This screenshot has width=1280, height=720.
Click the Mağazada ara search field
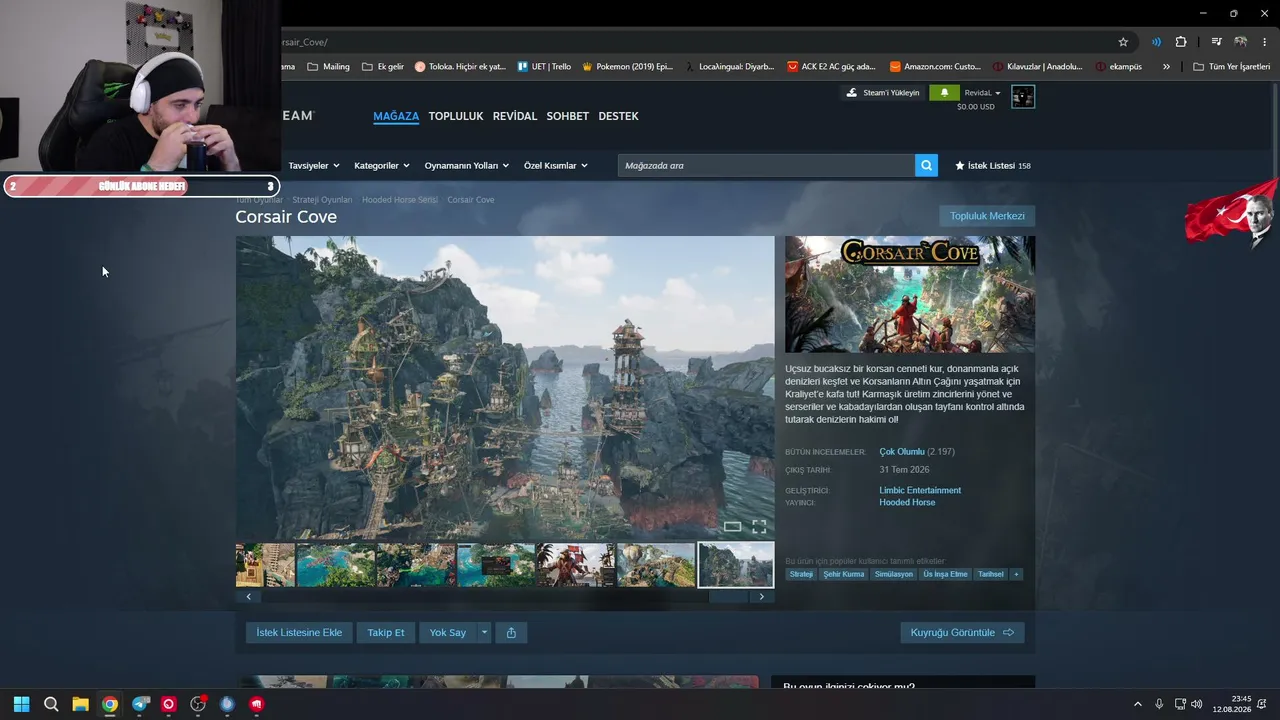pyautogui.click(x=766, y=165)
